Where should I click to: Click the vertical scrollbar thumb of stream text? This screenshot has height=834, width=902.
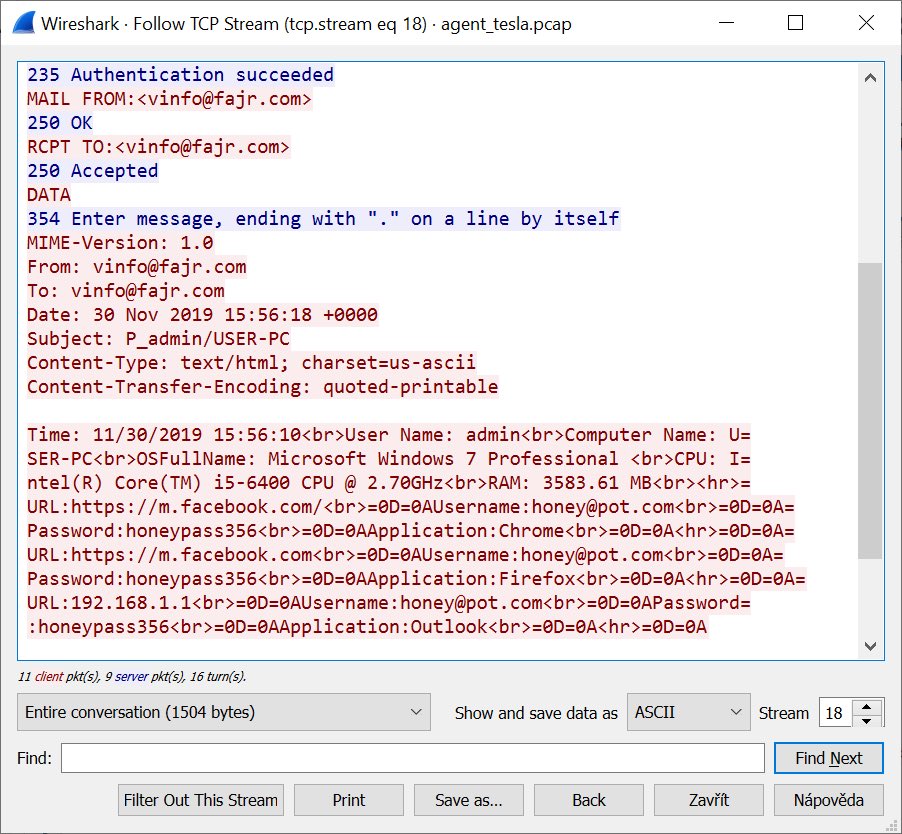point(870,410)
